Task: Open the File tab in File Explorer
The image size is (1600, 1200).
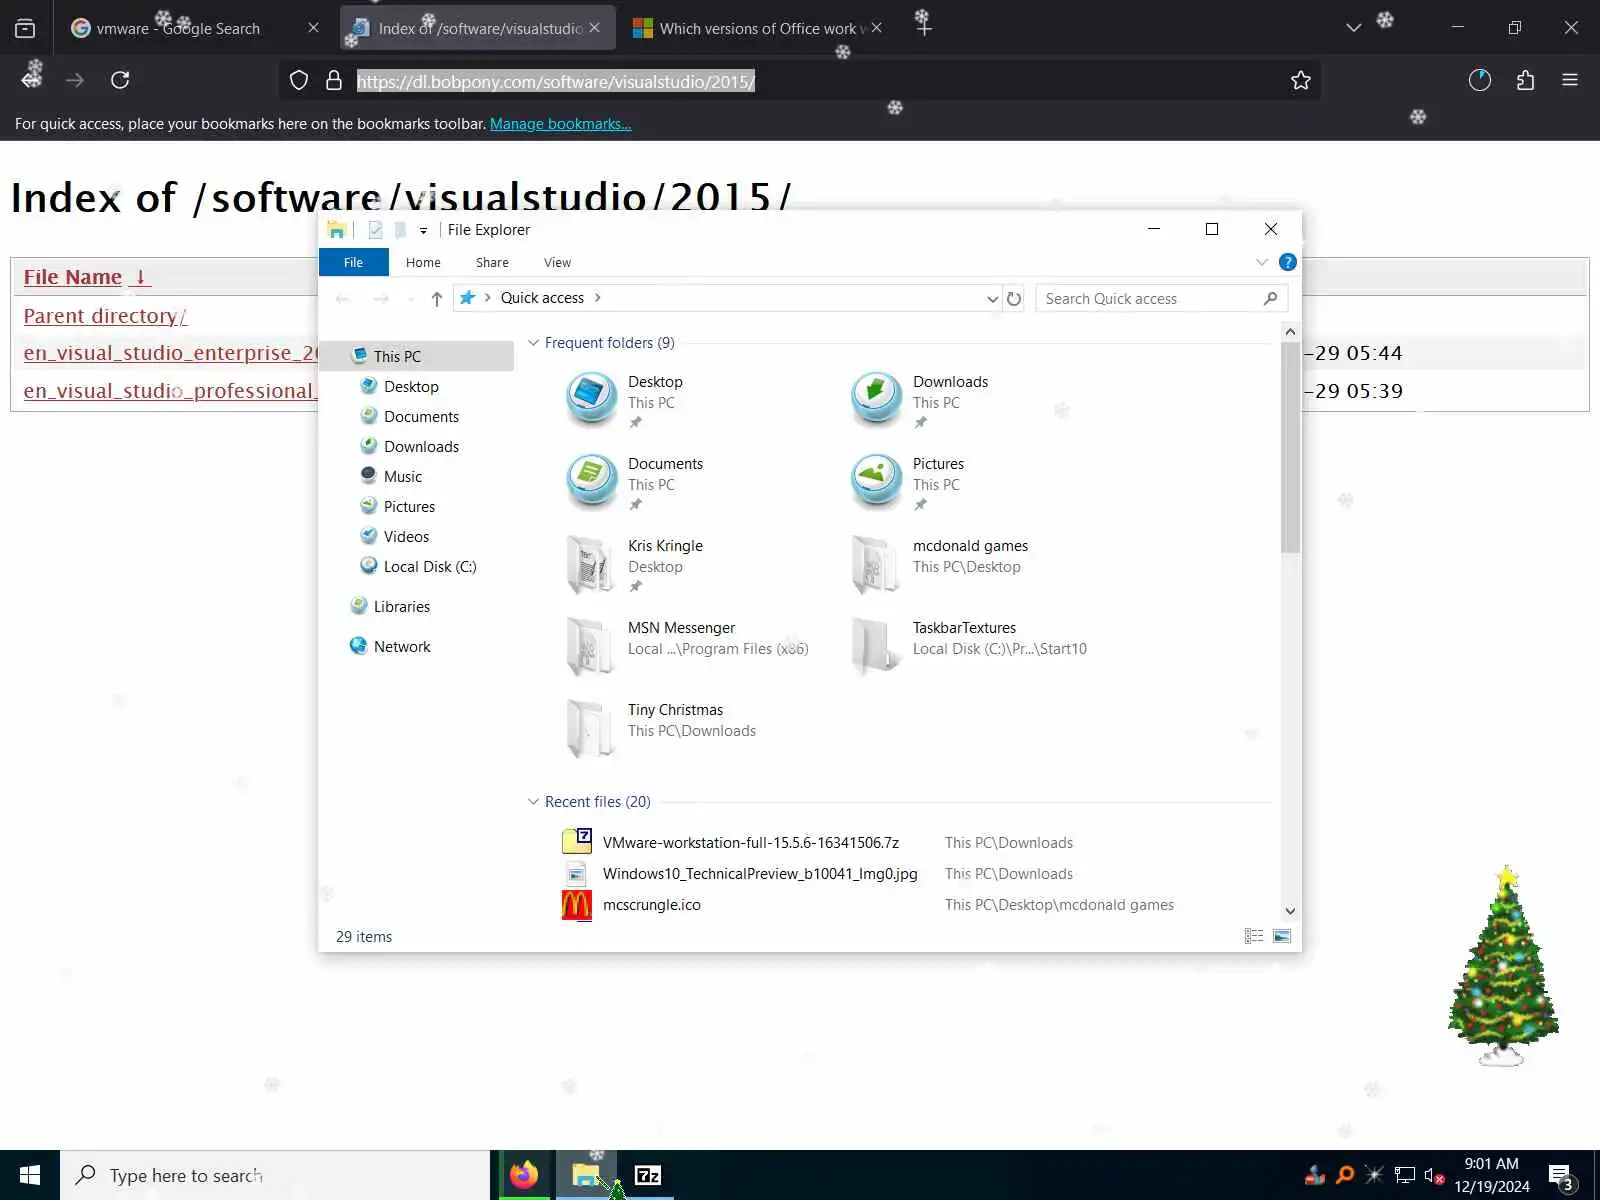Action: point(353,262)
